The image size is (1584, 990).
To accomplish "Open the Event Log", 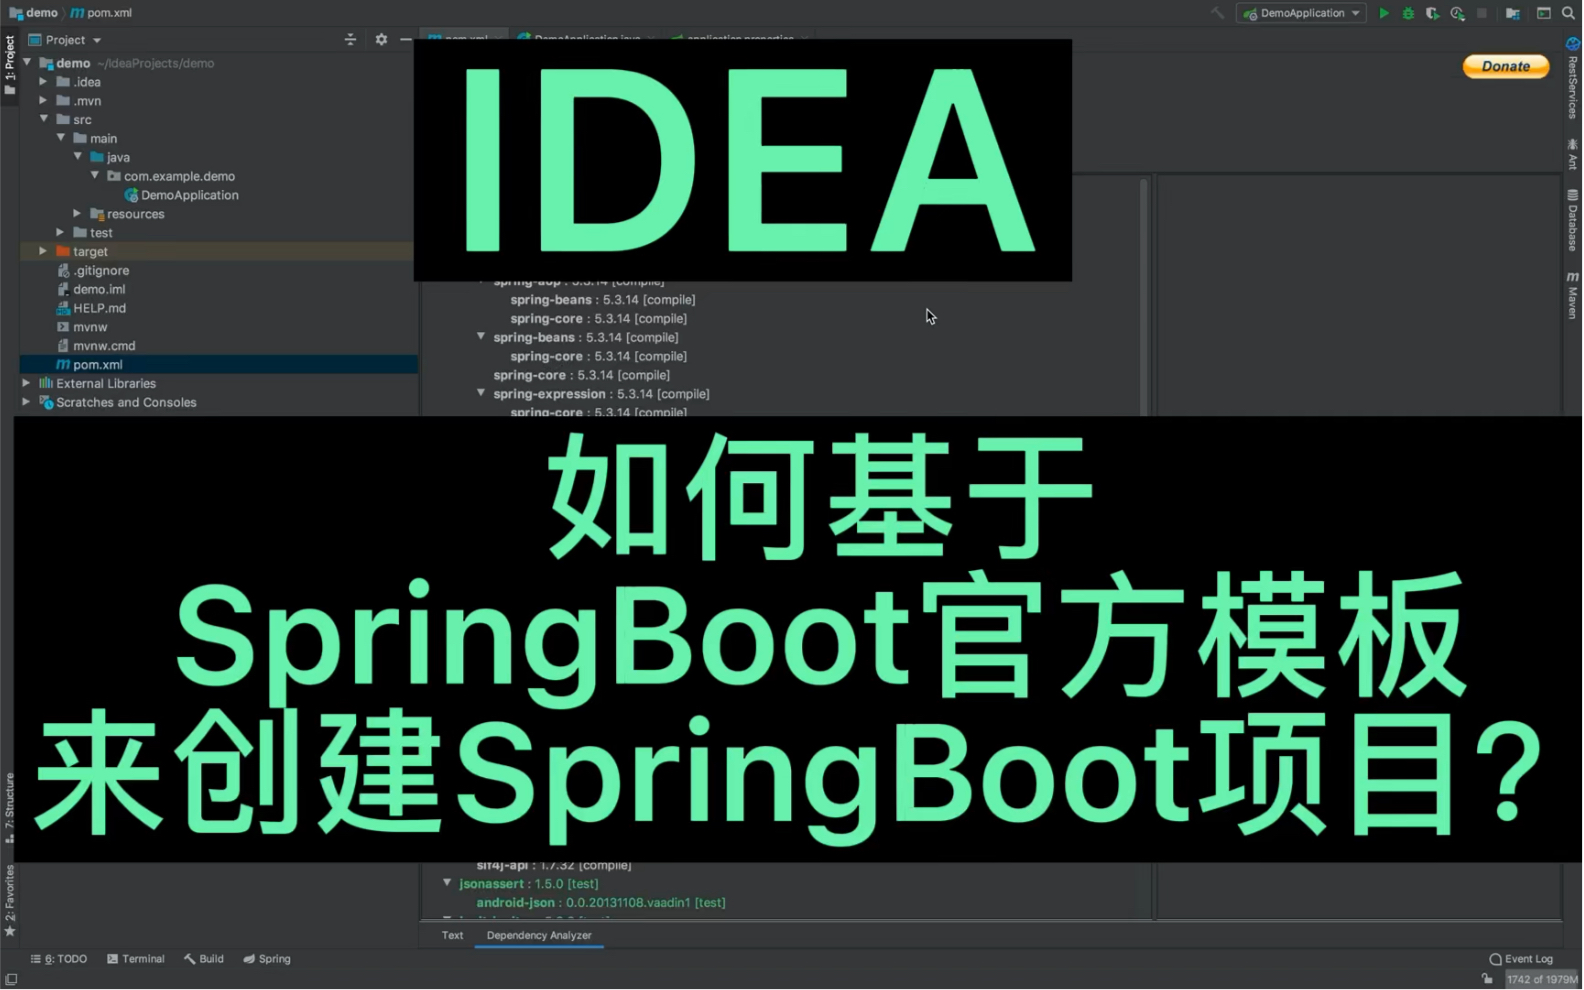I will pos(1521,959).
